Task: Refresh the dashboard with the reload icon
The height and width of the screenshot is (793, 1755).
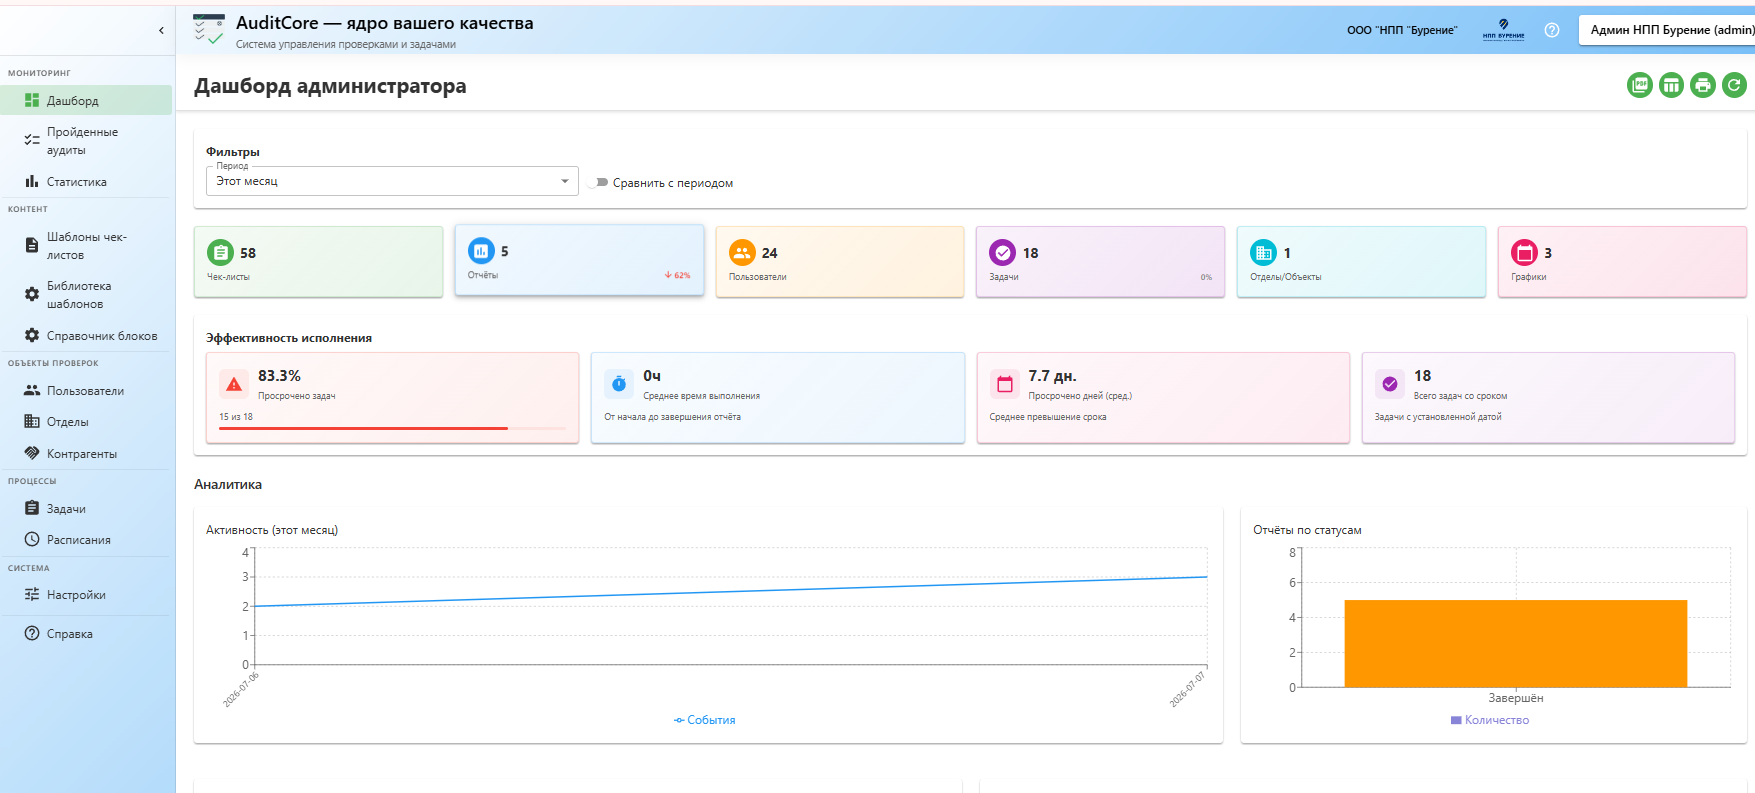Action: [x=1734, y=86]
